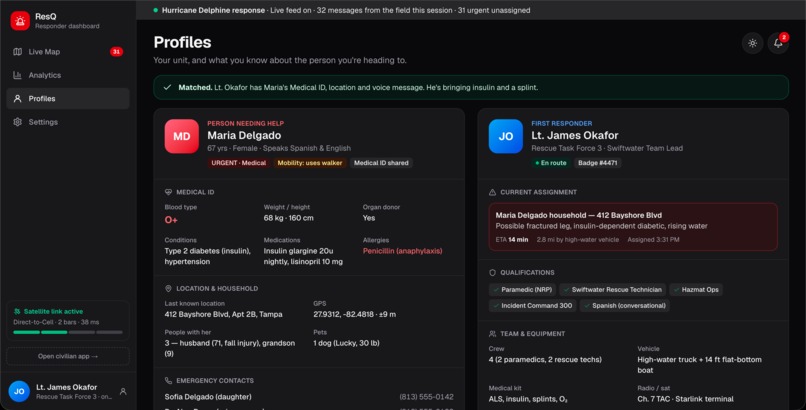Click the Spanish (conversational) chip

point(625,306)
